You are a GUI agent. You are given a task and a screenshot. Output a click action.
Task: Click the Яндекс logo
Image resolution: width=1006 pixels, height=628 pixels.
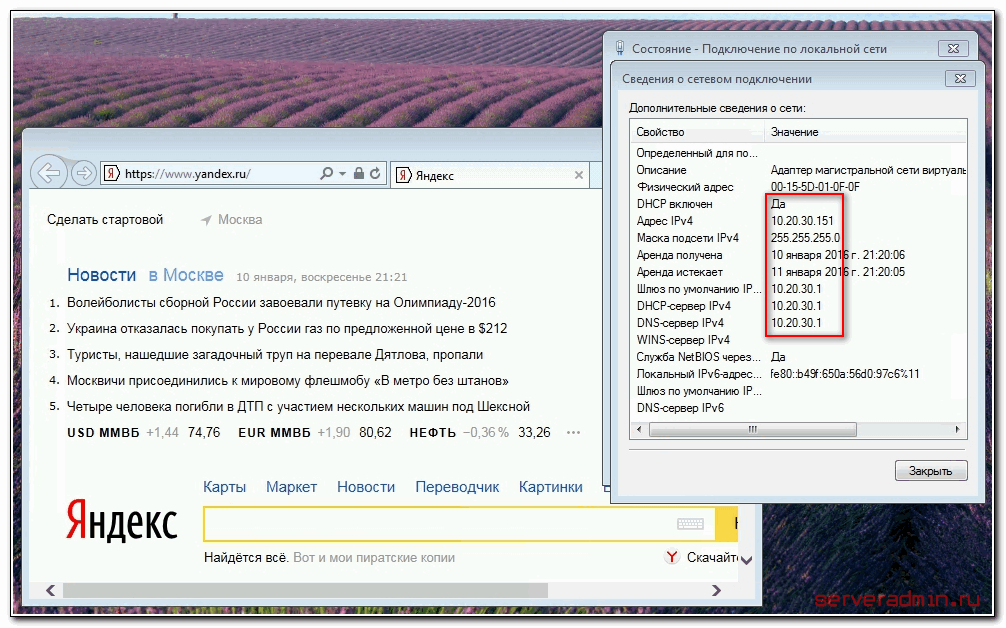coord(122,522)
